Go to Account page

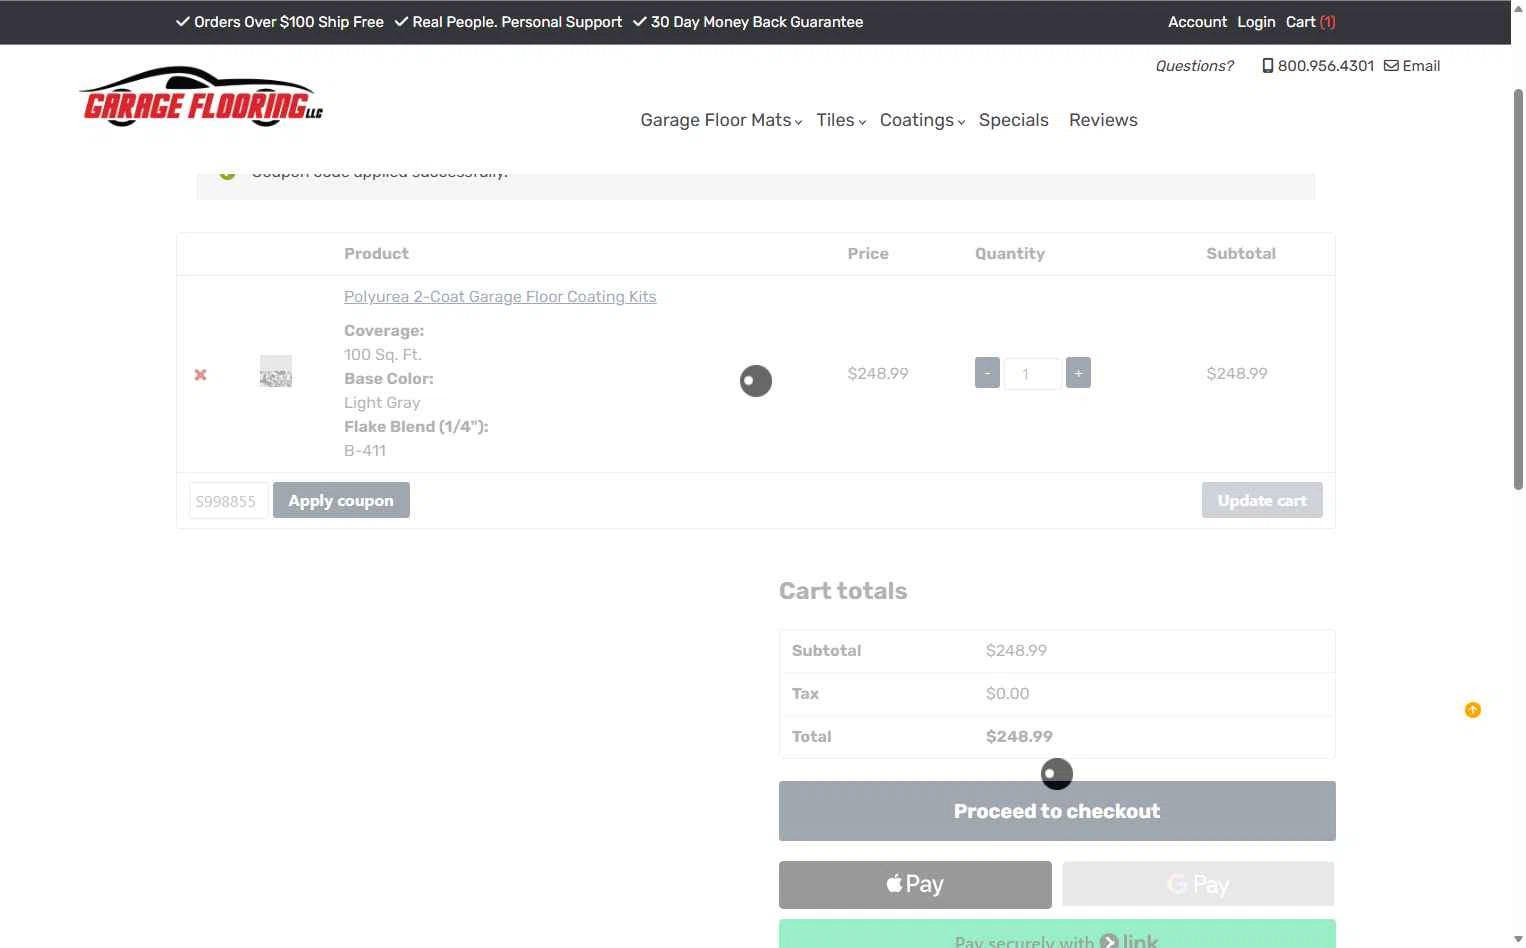(1197, 22)
